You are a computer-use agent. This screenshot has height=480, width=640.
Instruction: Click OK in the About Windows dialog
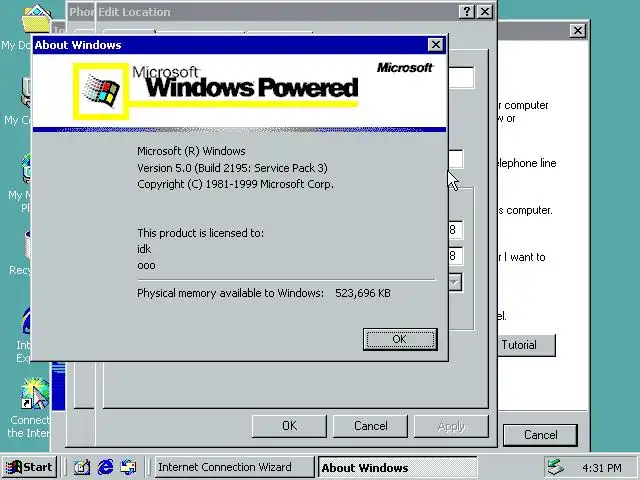[x=400, y=339]
